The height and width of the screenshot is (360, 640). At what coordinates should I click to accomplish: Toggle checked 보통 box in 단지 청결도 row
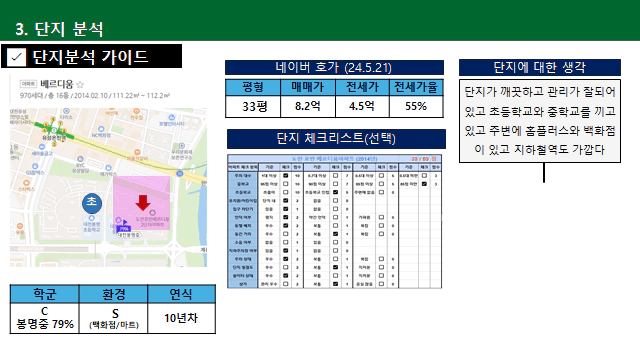coord(335,267)
